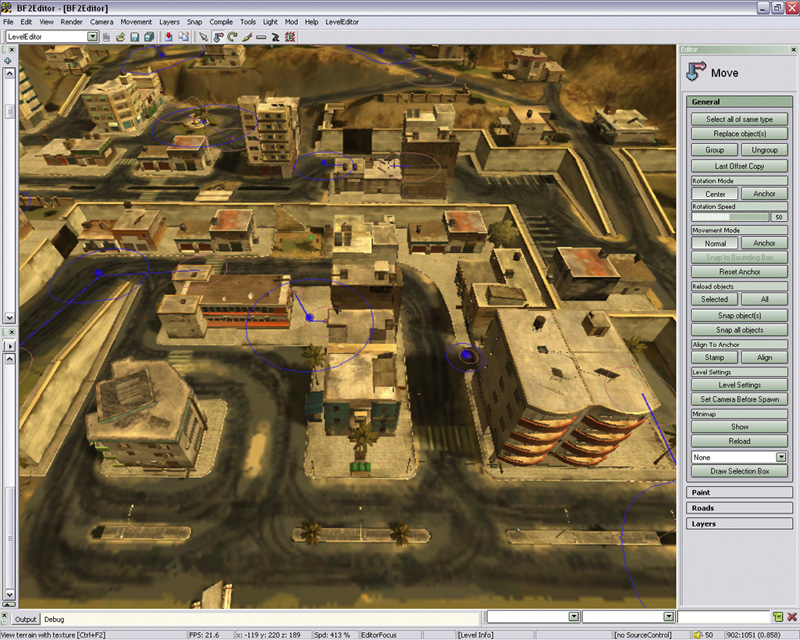Set Rotation Mode to Center
The image size is (800, 640).
[715, 194]
